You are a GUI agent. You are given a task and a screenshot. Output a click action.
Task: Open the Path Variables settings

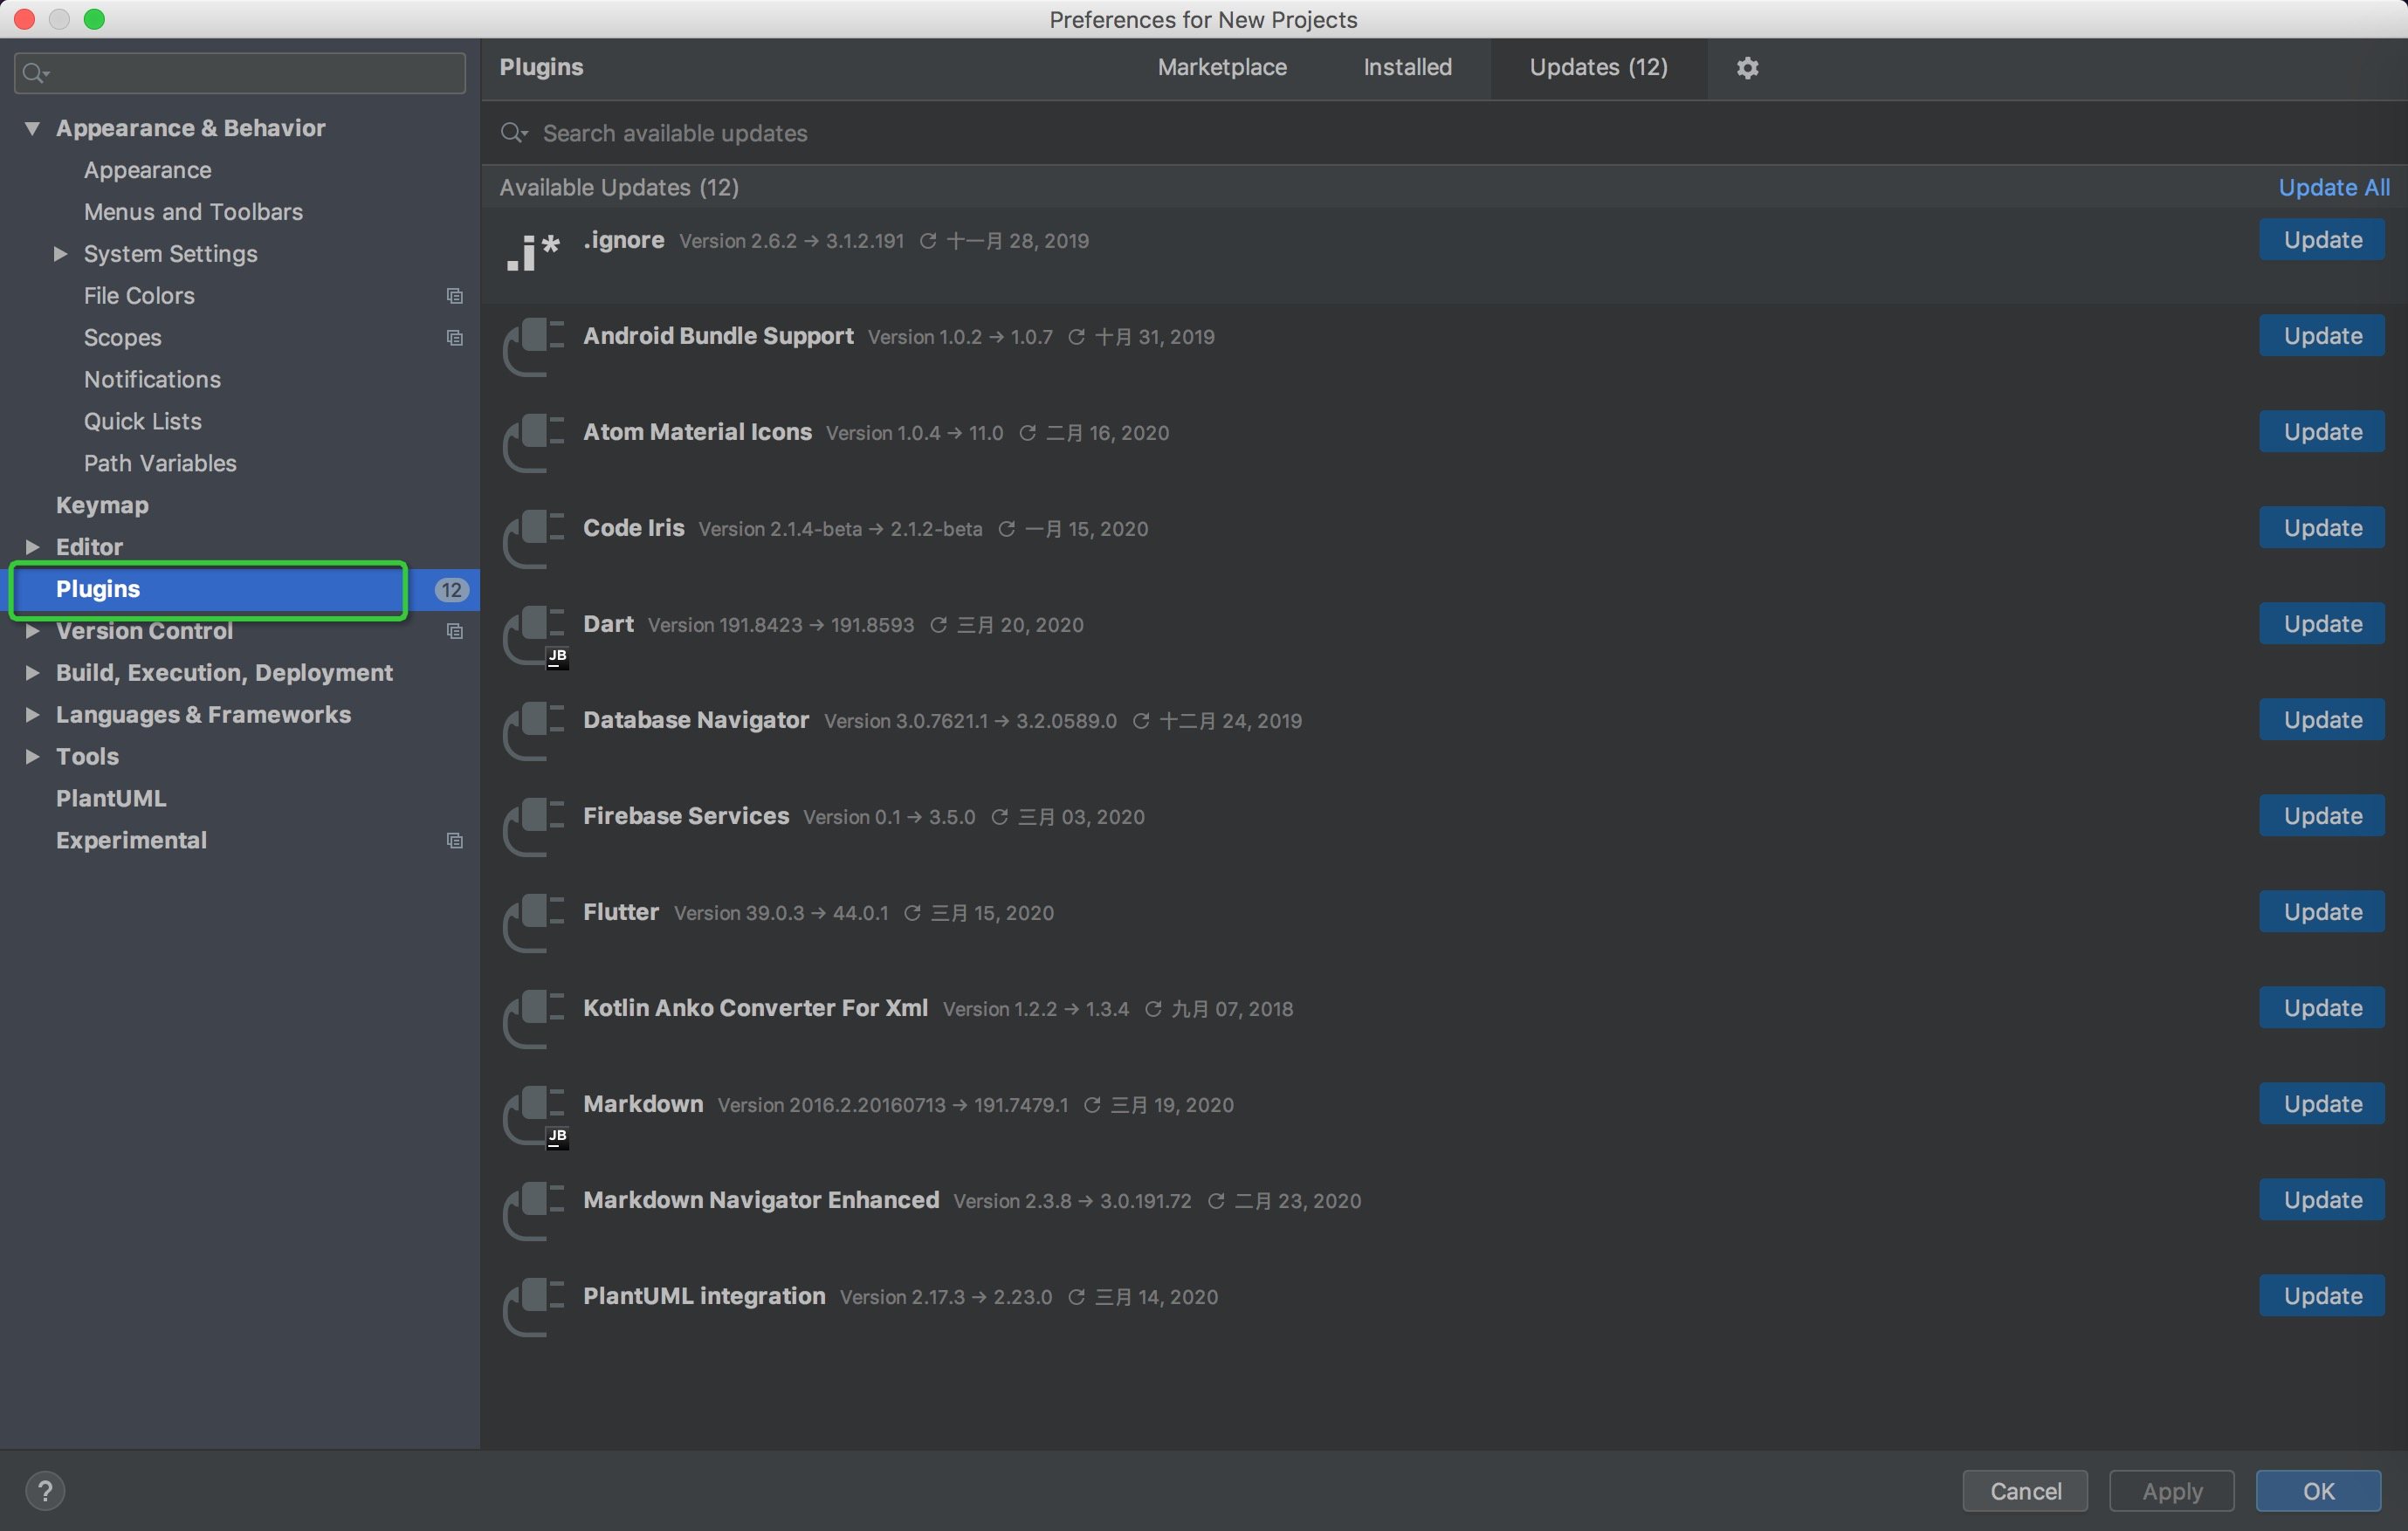click(x=160, y=464)
